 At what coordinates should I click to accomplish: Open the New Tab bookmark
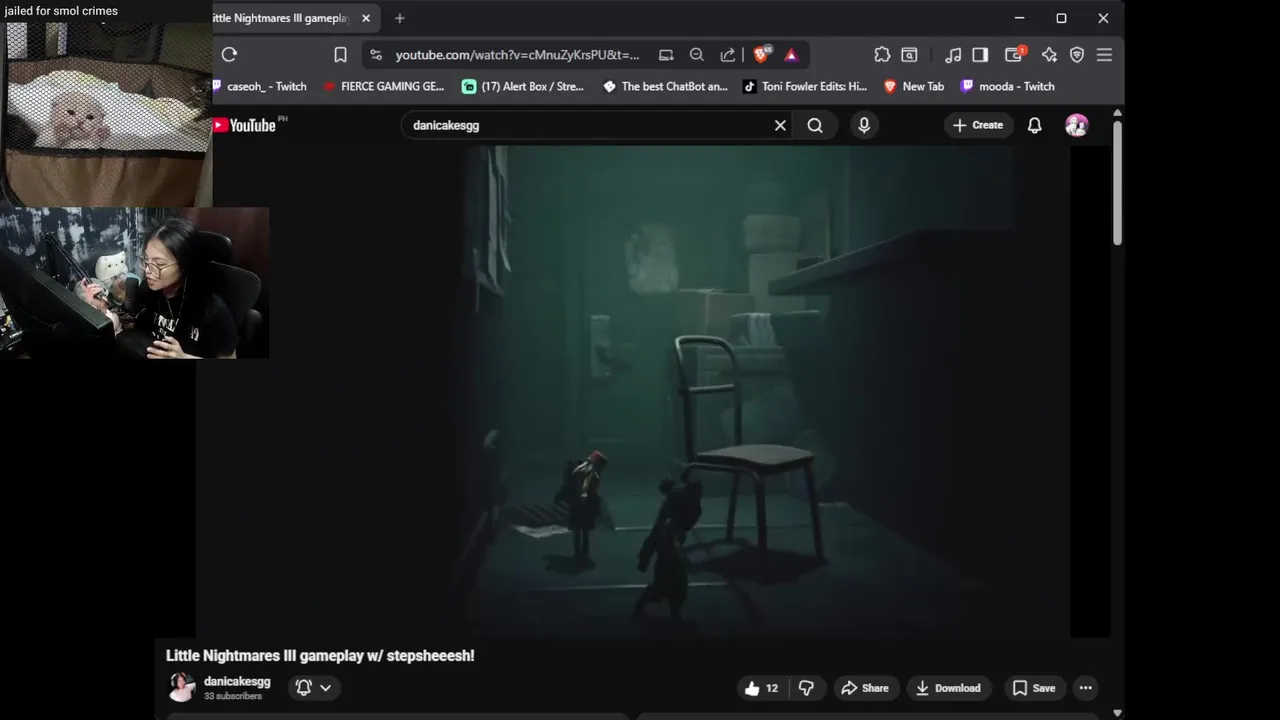click(914, 87)
